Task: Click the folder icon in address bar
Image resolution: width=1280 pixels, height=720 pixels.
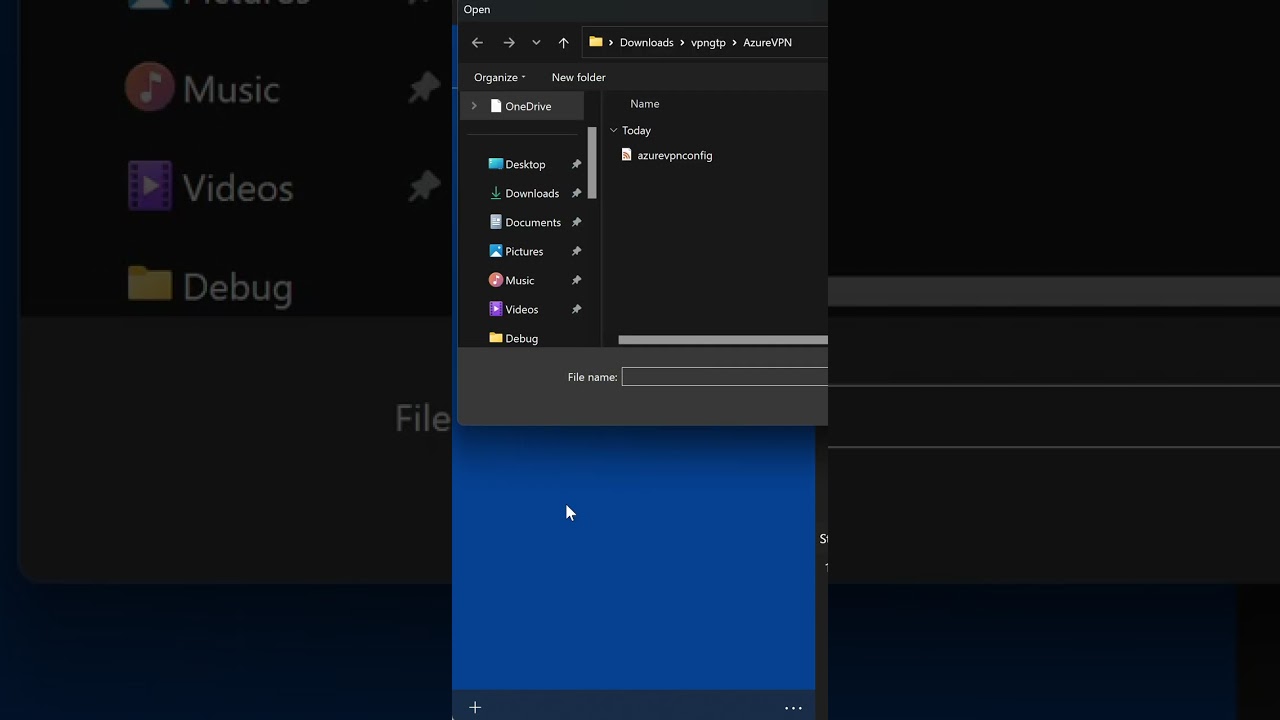Action: point(596,42)
